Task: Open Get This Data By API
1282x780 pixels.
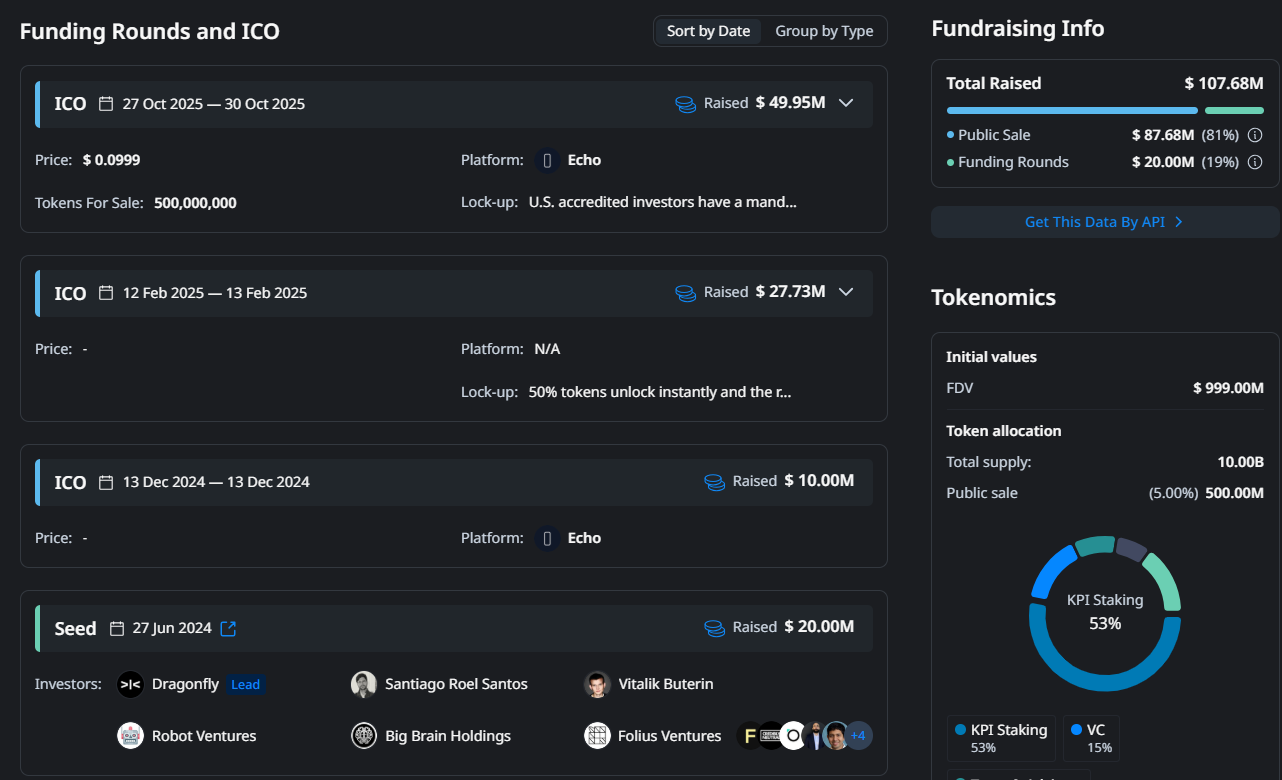Action: coord(1104,221)
